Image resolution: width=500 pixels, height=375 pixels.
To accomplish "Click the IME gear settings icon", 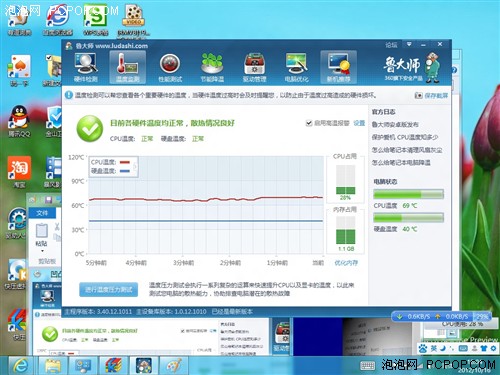I will (493, 349).
